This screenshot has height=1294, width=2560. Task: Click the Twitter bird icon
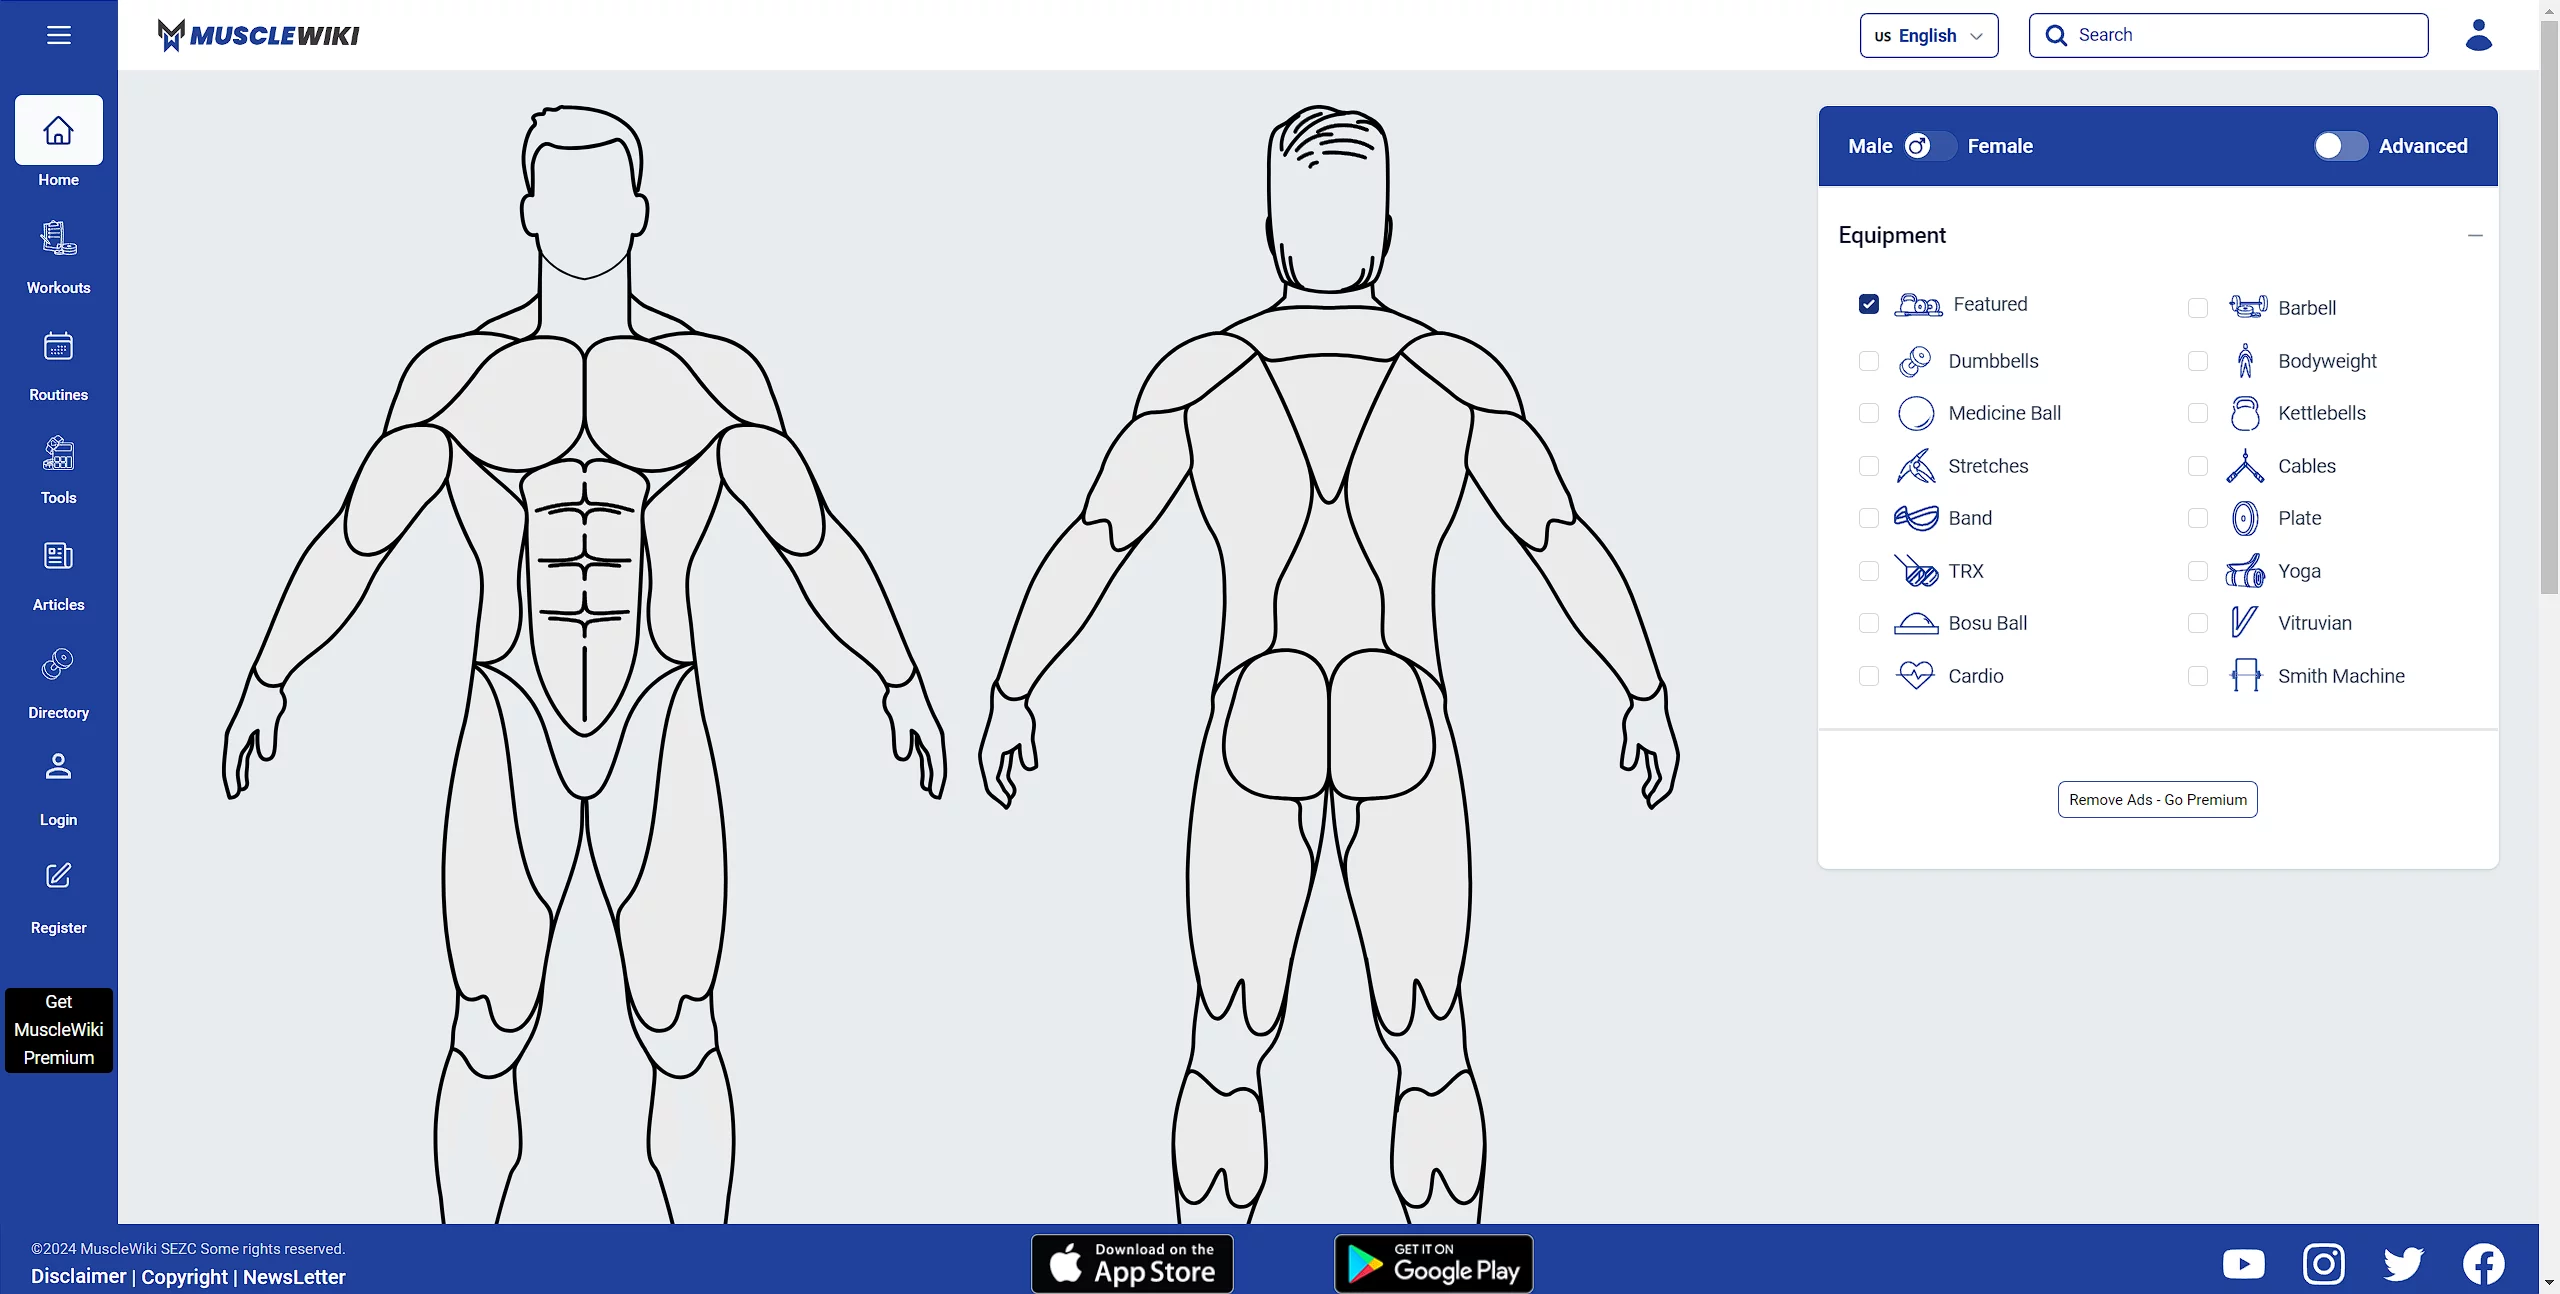pyautogui.click(x=2403, y=1264)
